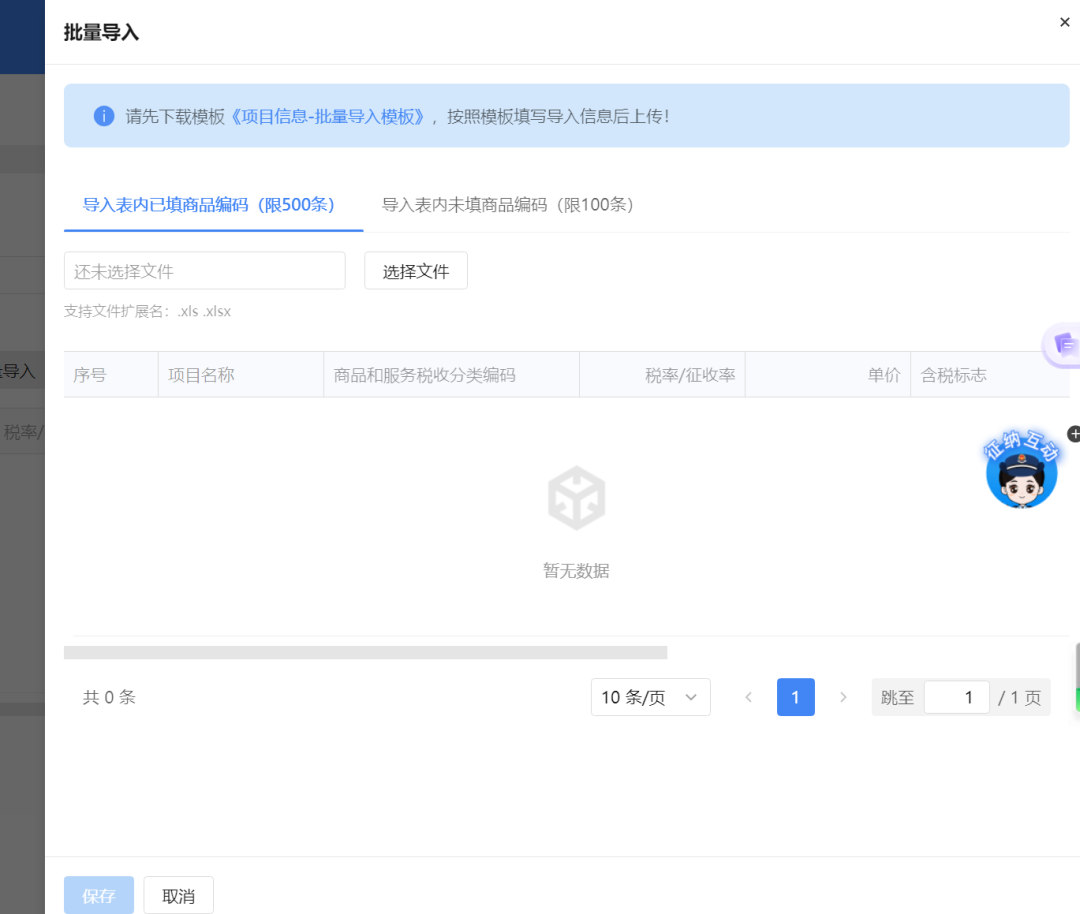The image size is (1080, 914).
Task: Click the horizontal scrollbar below the table
Action: pyautogui.click(x=365, y=653)
